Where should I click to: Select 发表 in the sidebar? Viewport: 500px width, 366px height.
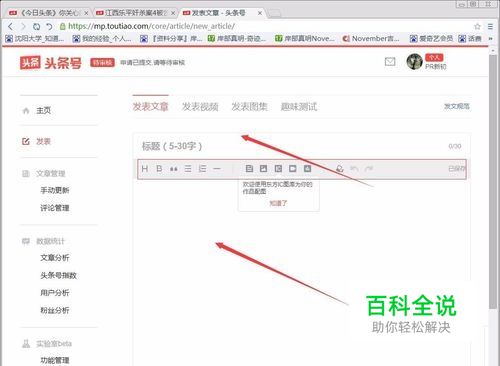click(43, 141)
